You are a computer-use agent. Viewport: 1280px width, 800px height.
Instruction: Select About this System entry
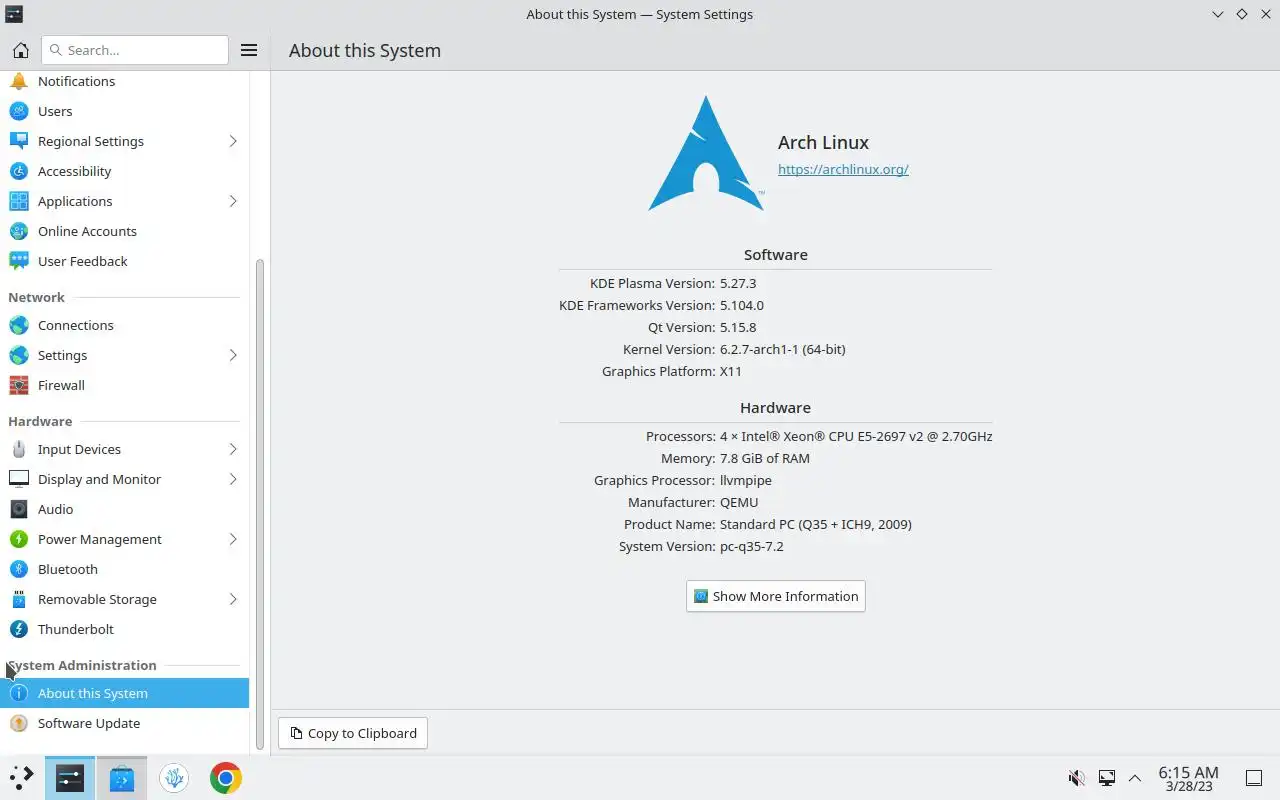point(124,693)
